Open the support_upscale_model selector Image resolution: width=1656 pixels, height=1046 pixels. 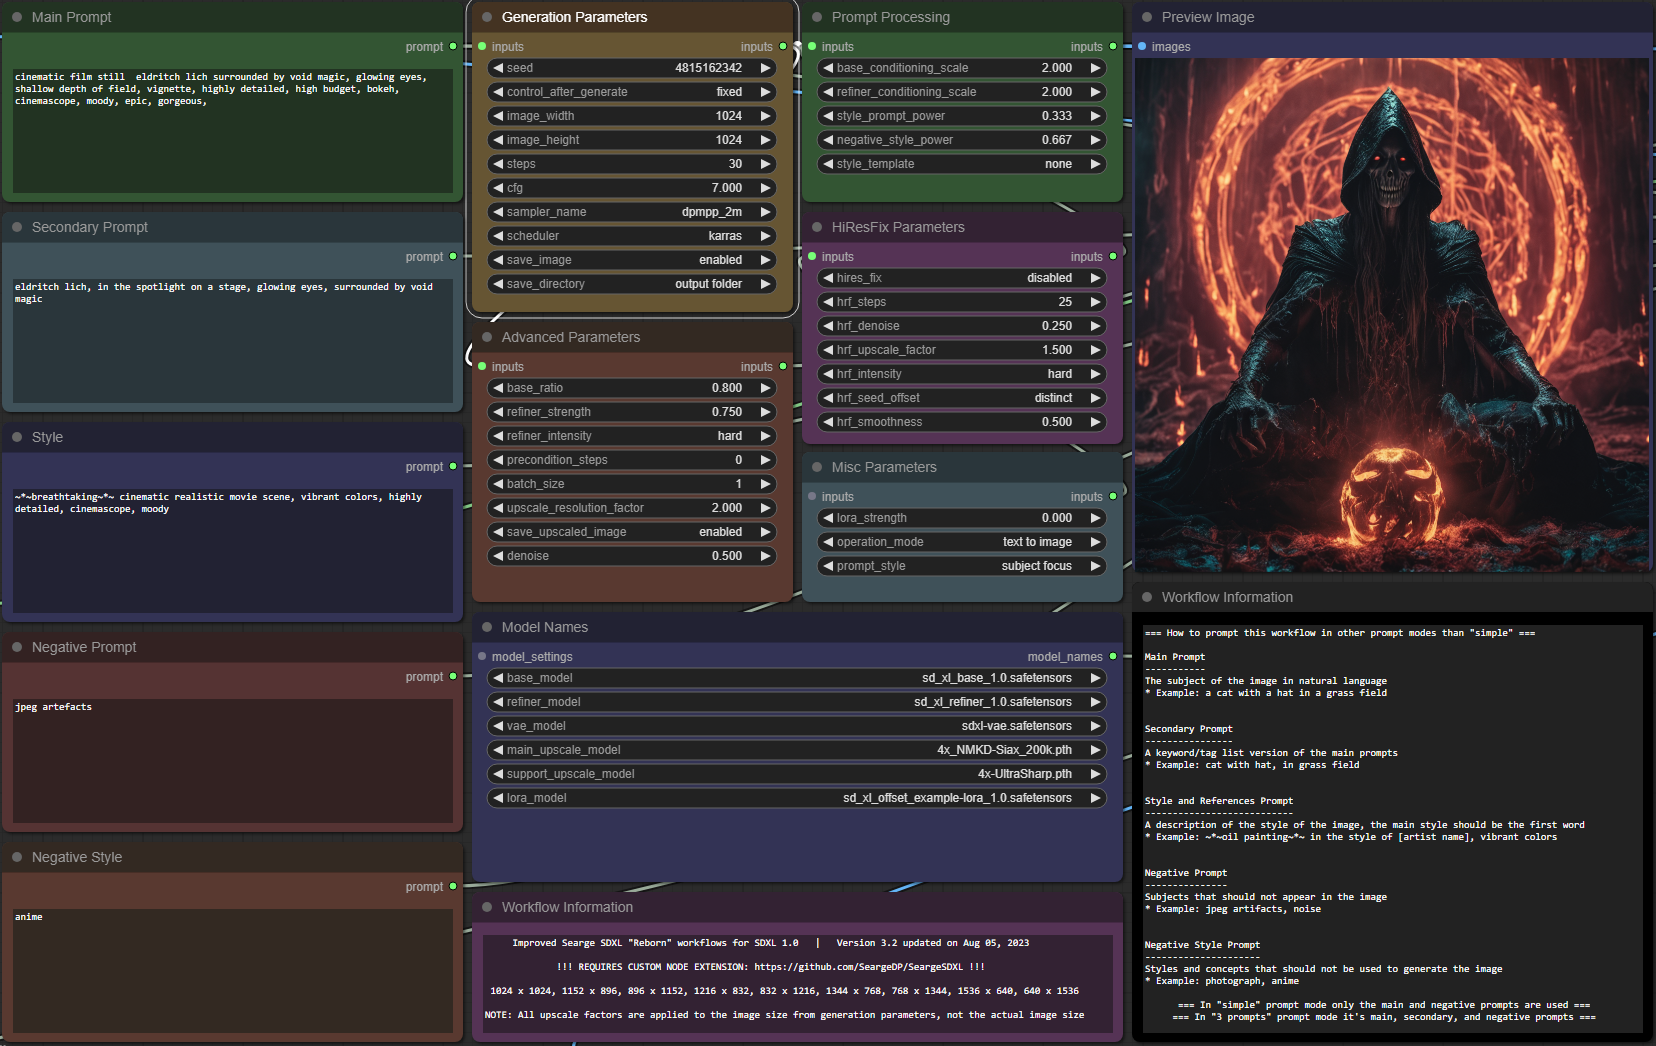(797, 774)
